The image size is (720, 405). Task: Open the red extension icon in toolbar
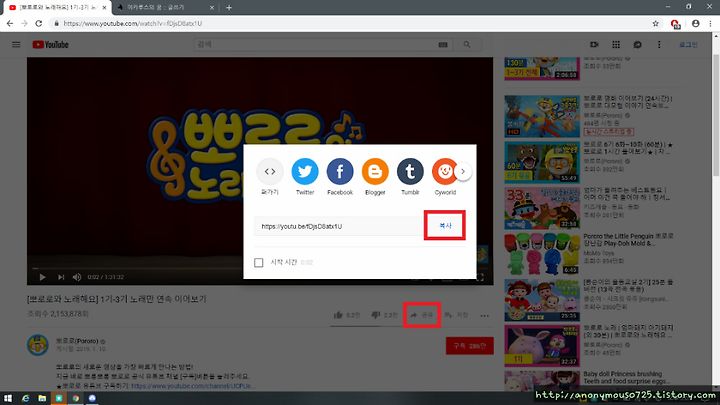tap(675, 24)
